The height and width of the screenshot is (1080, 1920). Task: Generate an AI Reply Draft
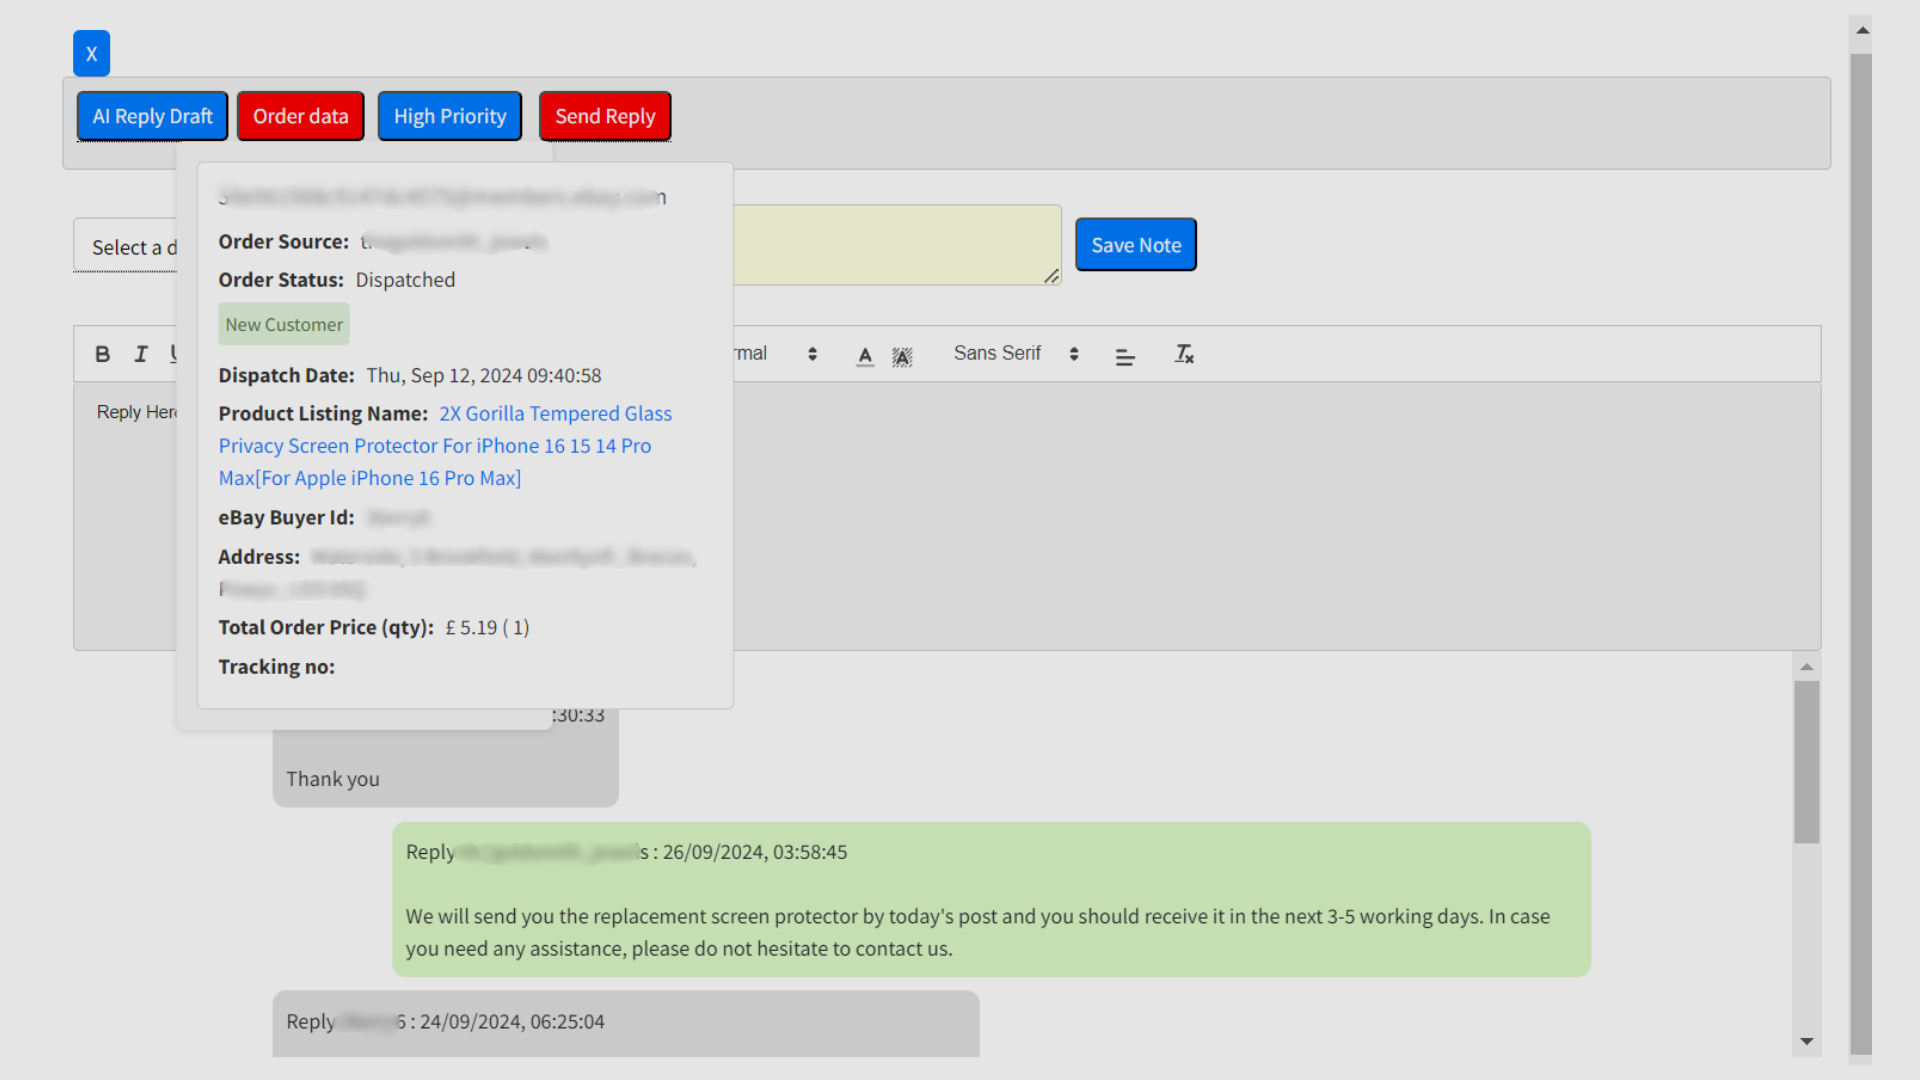[152, 116]
